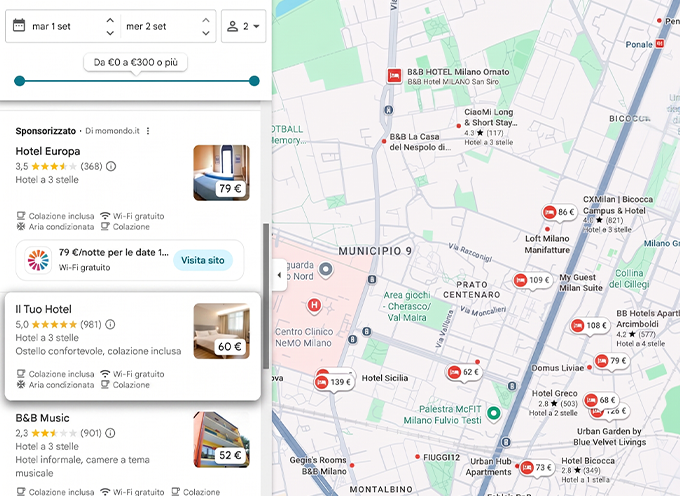The width and height of the screenshot is (680, 496).
Task: Open the check-in calendar icon
Action: coord(19,25)
